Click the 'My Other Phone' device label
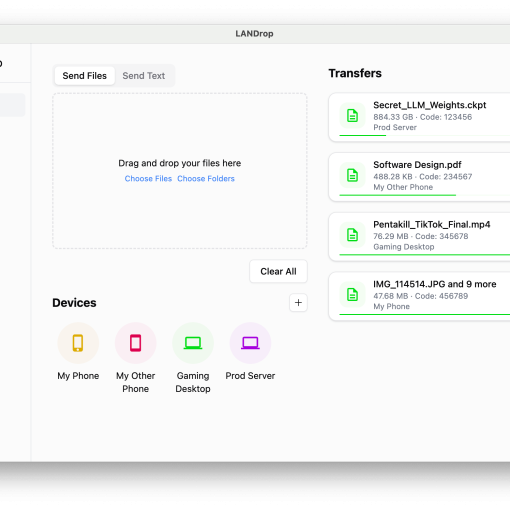The width and height of the screenshot is (510, 510). [x=135, y=382]
